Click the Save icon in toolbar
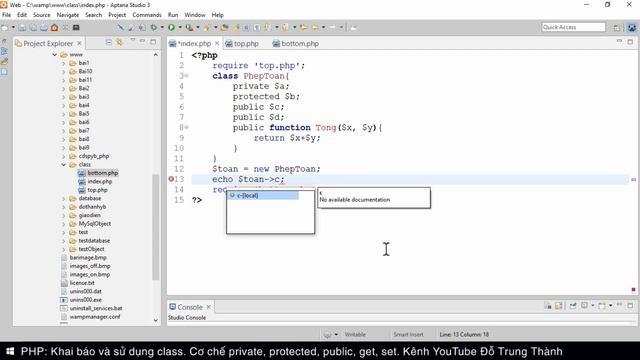This screenshot has height=360, width=640. coord(22,27)
